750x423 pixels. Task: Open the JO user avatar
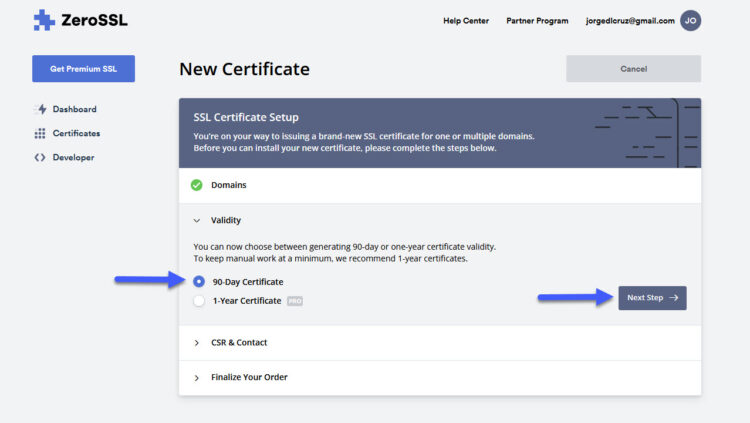[x=690, y=21]
